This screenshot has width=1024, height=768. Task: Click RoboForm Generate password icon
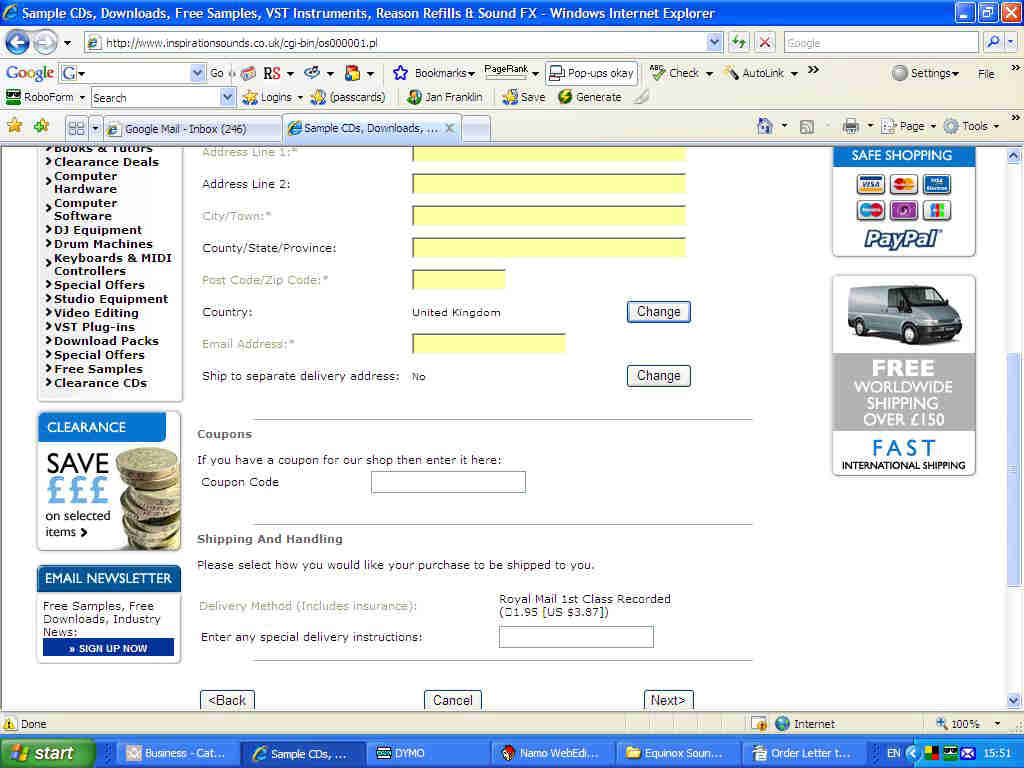tap(590, 97)
